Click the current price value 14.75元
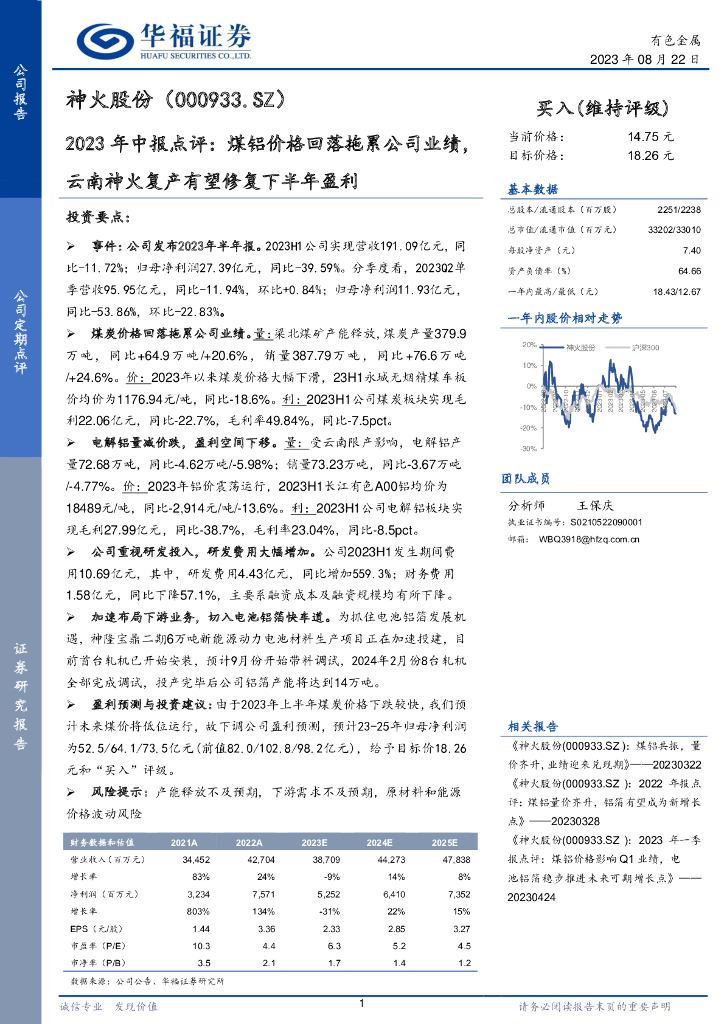The image size is (724, 1024). 651,136
